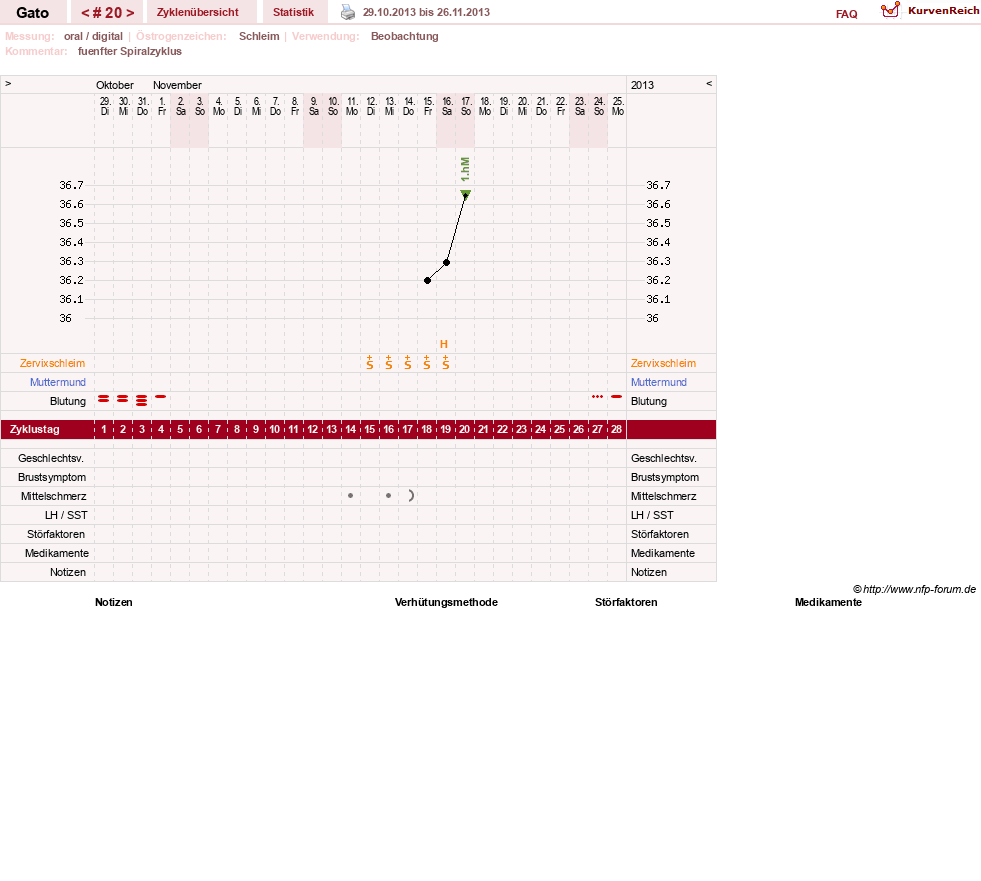Open the Gato profile tab
Screen dimensions: 981x881
click(33, 13)
